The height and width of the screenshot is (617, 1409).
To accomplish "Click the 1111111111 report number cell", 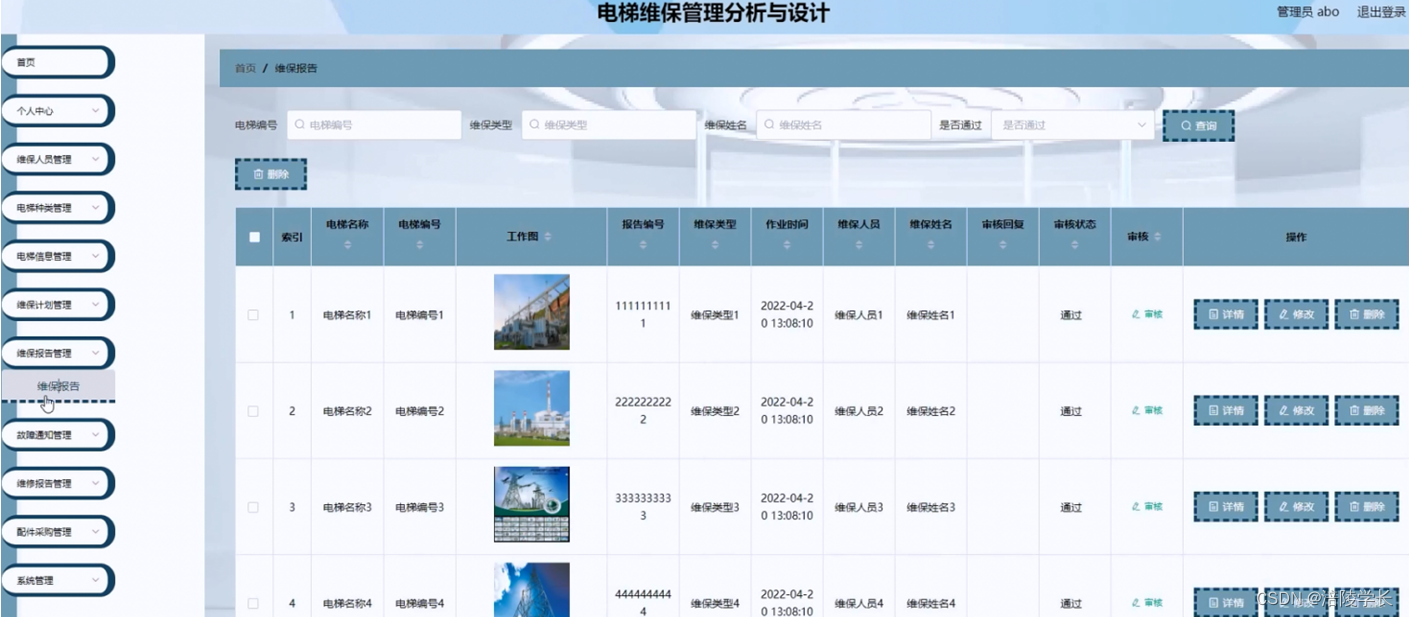I will click(x=643, y=314).
